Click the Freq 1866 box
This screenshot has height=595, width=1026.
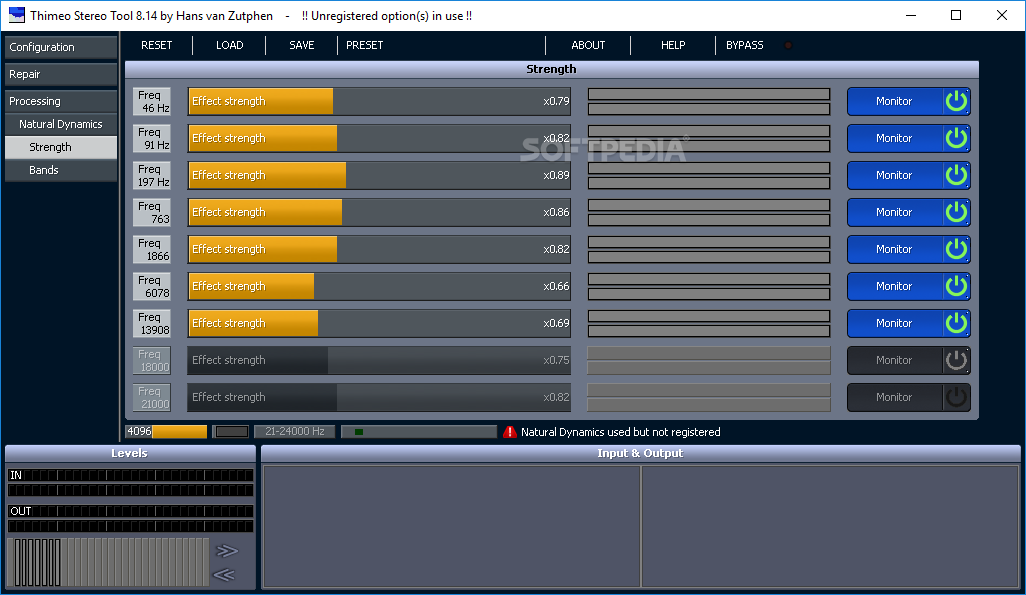[x=152, y=249]
